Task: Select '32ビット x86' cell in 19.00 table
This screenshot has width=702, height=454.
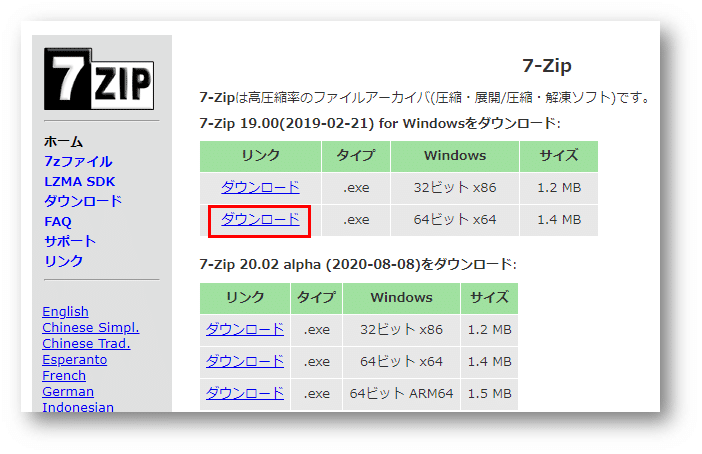Action: tap(455, 188)
